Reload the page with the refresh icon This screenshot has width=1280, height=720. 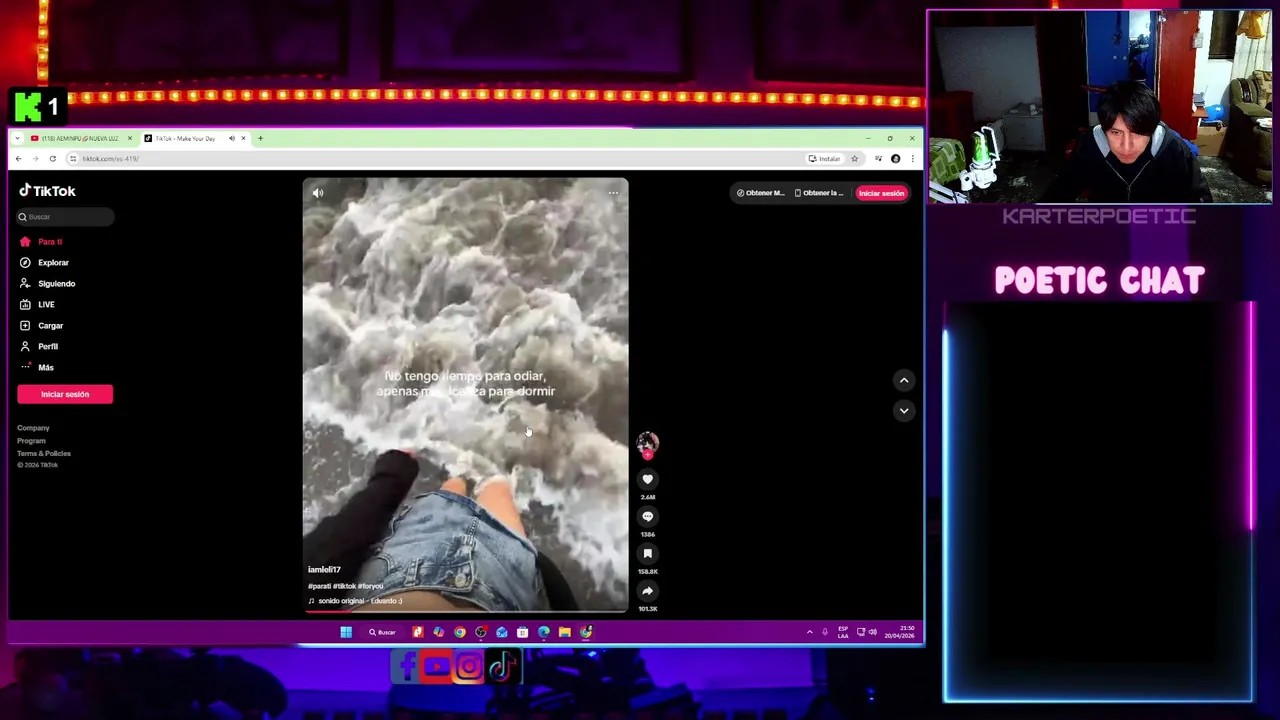(x=52, y=159)
